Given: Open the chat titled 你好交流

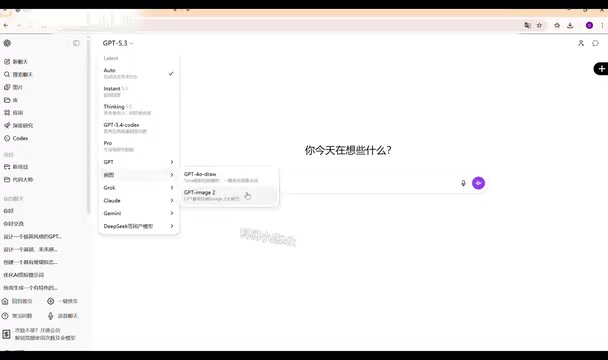Looking at the screenshot, I should (14, 224).
